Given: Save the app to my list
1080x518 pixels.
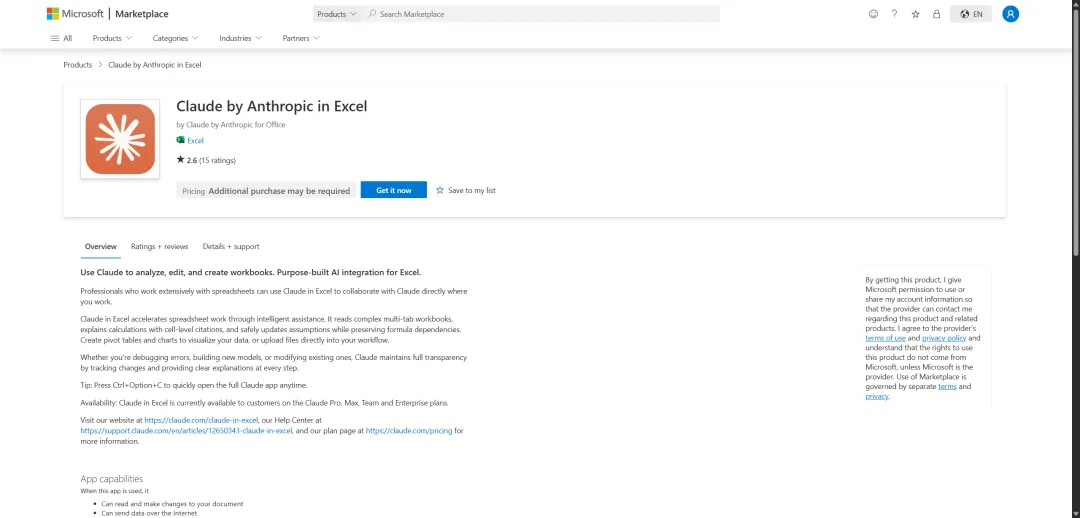Looking at the screenshot, I should (x=466, y=191).
